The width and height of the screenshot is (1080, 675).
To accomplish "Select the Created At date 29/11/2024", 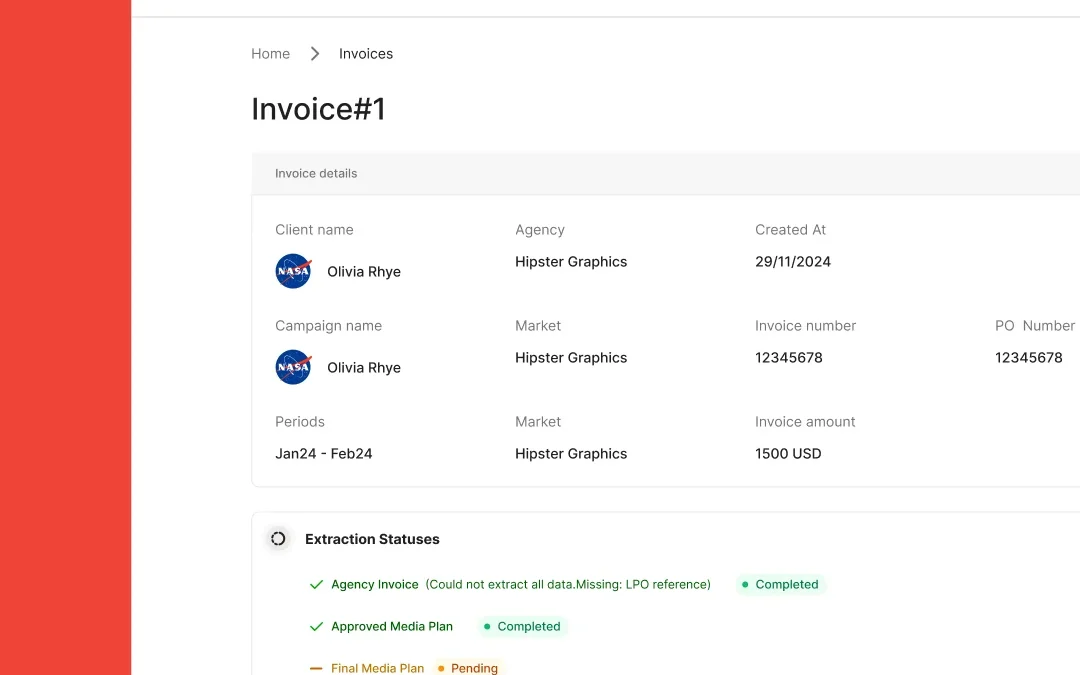I will 793,262.
